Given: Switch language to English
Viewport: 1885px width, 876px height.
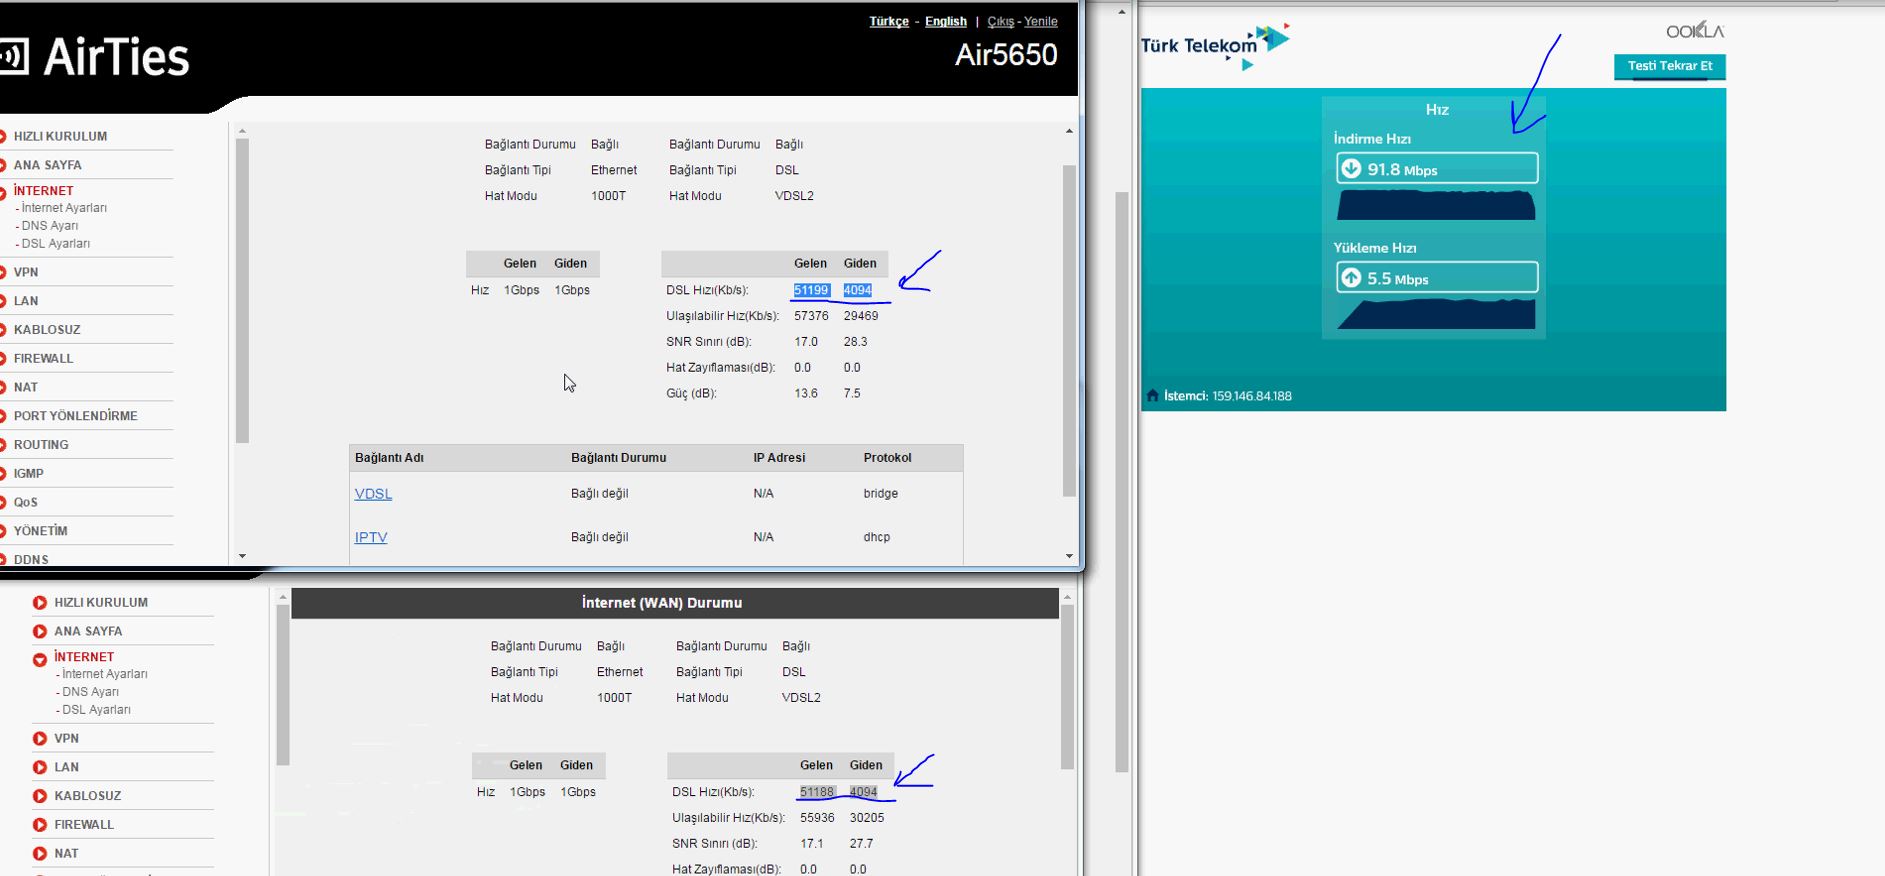Looking at the screenshot, I should pos(946,22).
